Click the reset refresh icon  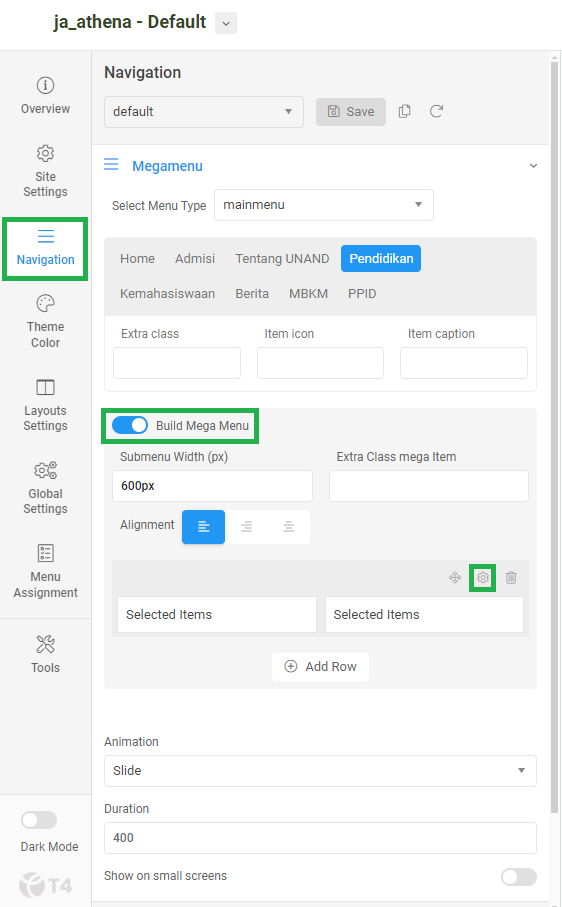[437, 111]
